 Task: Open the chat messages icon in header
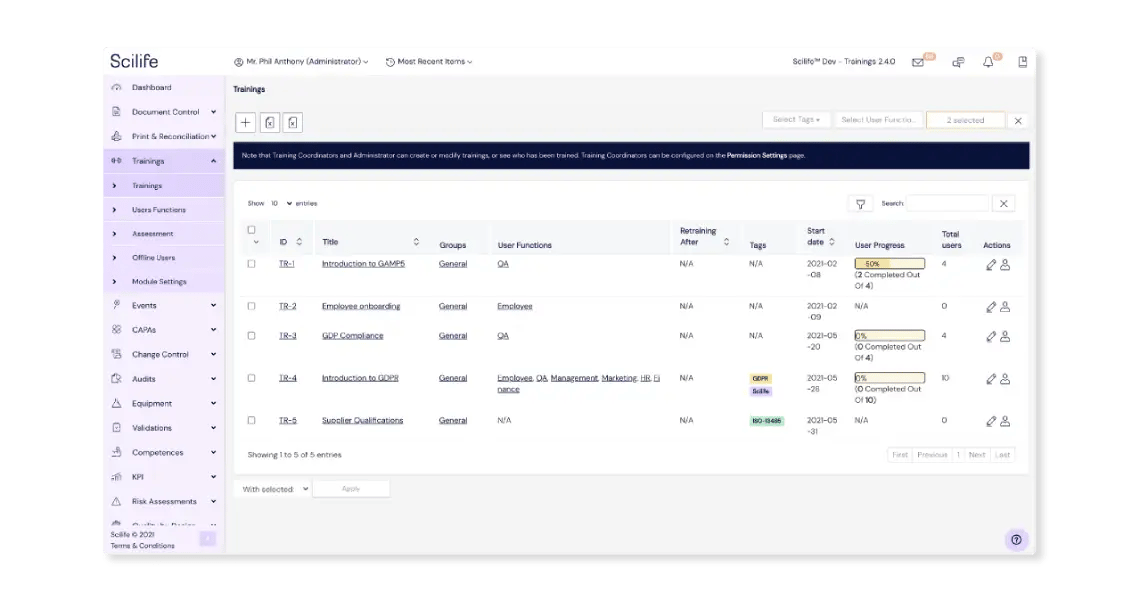[x=958, y=62]
